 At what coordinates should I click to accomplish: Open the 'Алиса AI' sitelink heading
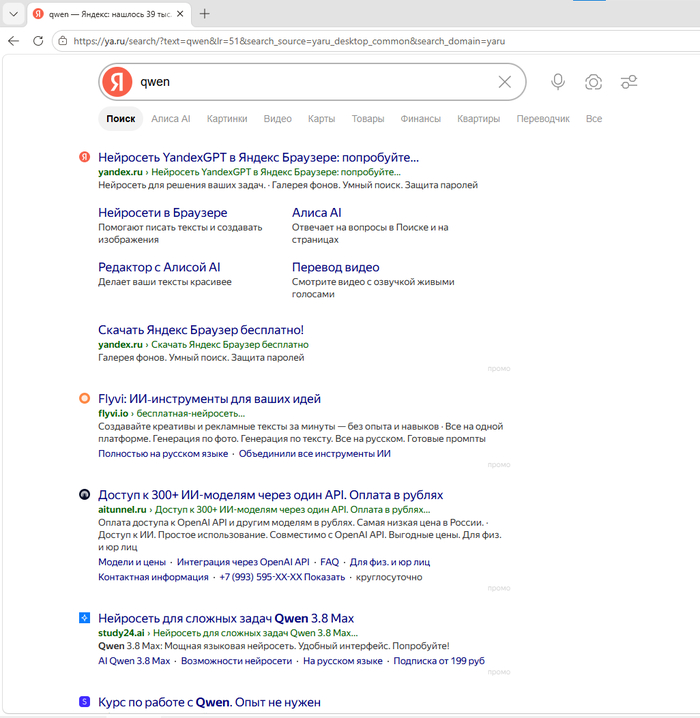tap(316, 212)
